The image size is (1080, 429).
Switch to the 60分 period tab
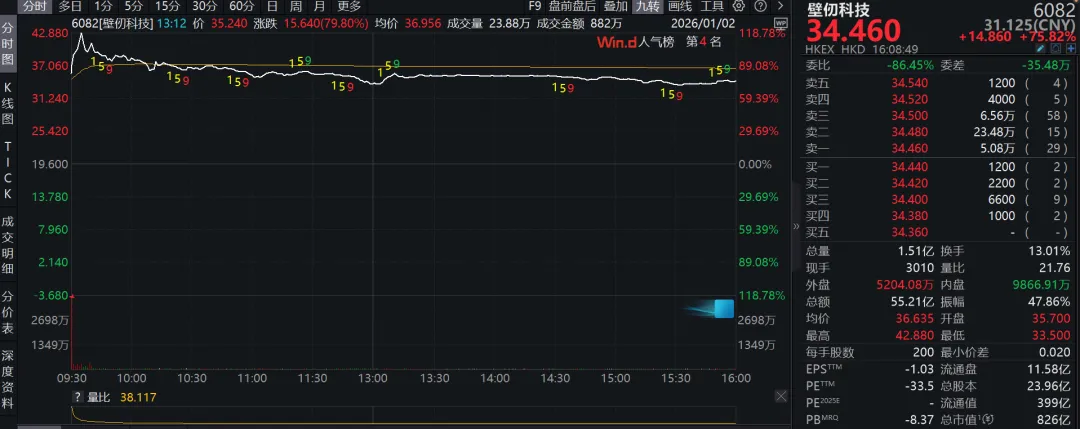tap(241, 6)
